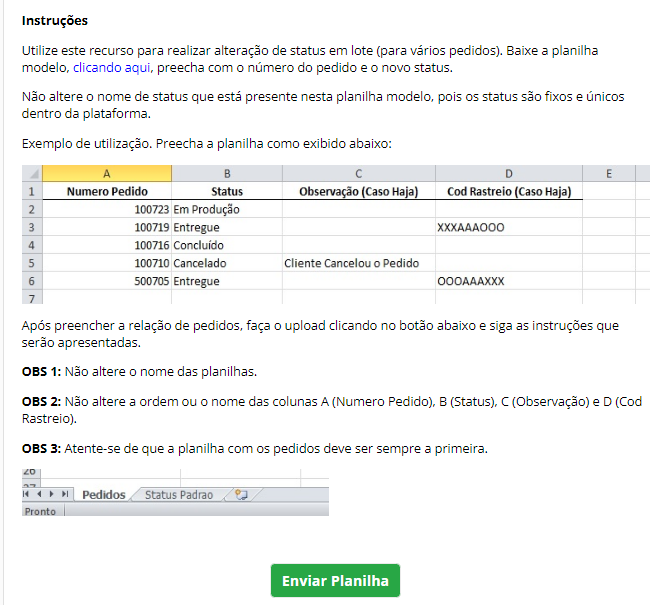
Task: Click the previous-sheet navigation arrow icon
Action: (x=39, y=494)
